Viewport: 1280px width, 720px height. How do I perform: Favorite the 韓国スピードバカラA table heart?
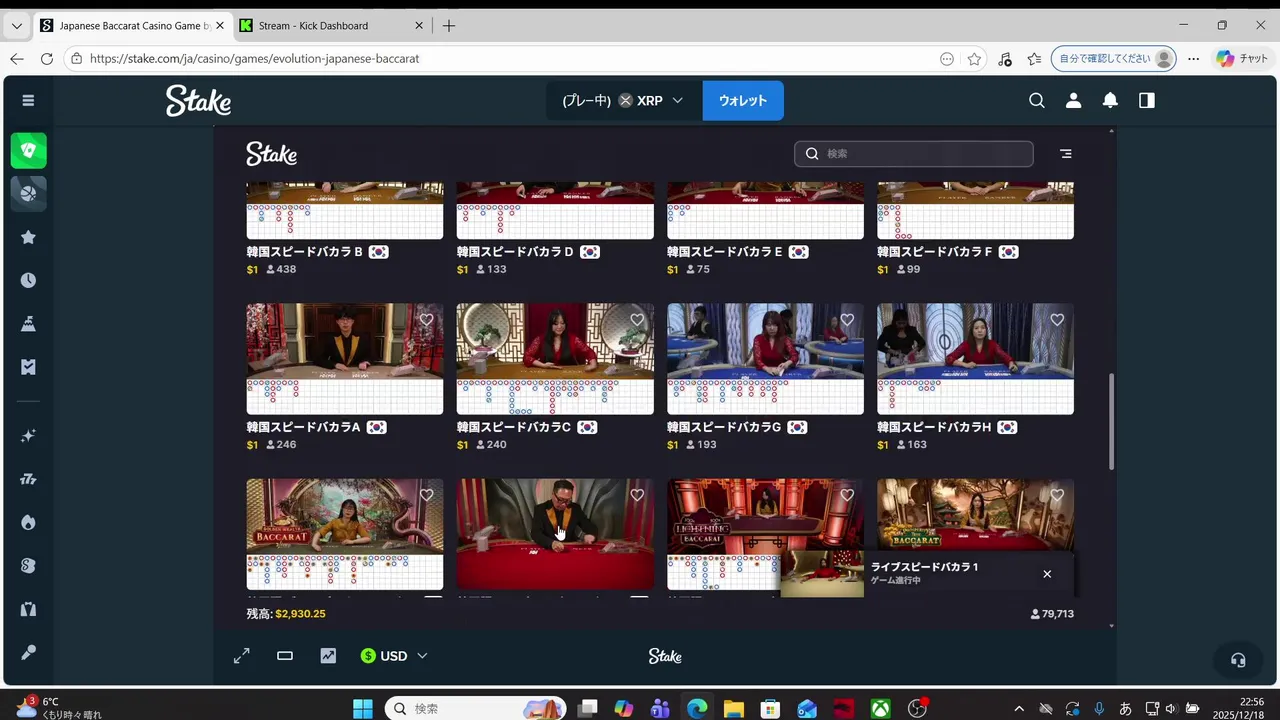(x=427, y=320)
